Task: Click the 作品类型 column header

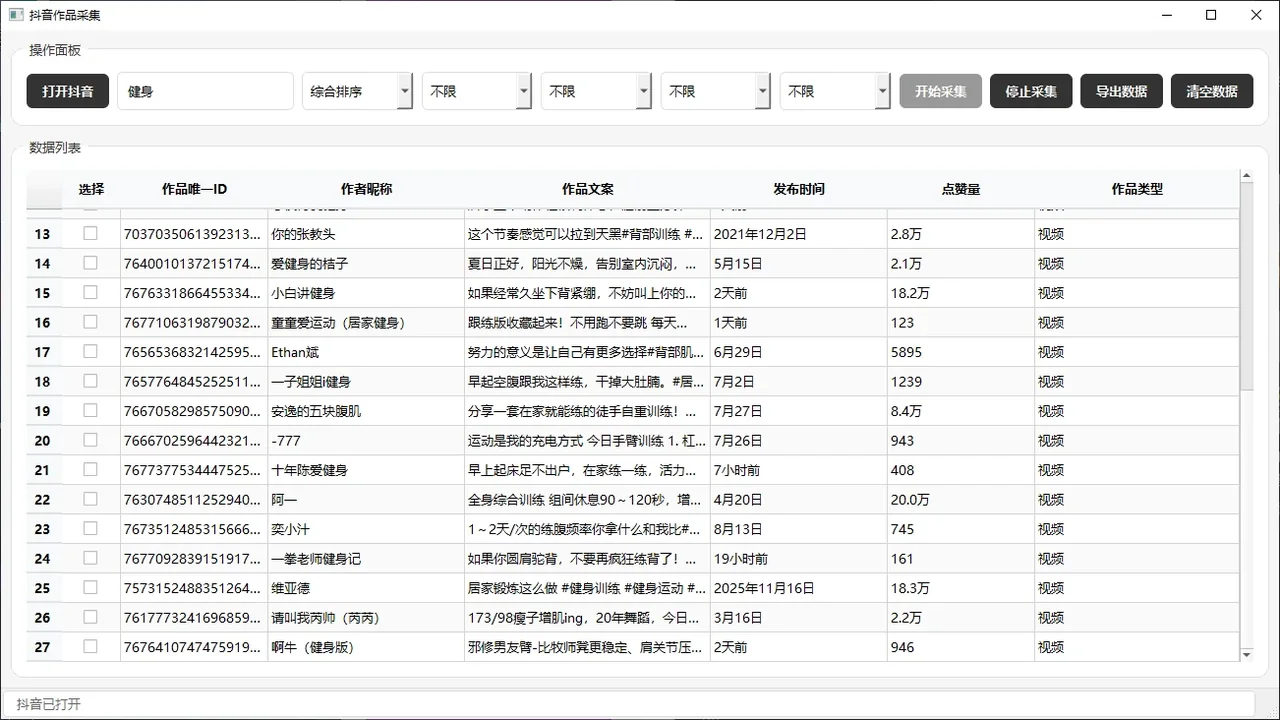Action: coord(1137,189)
